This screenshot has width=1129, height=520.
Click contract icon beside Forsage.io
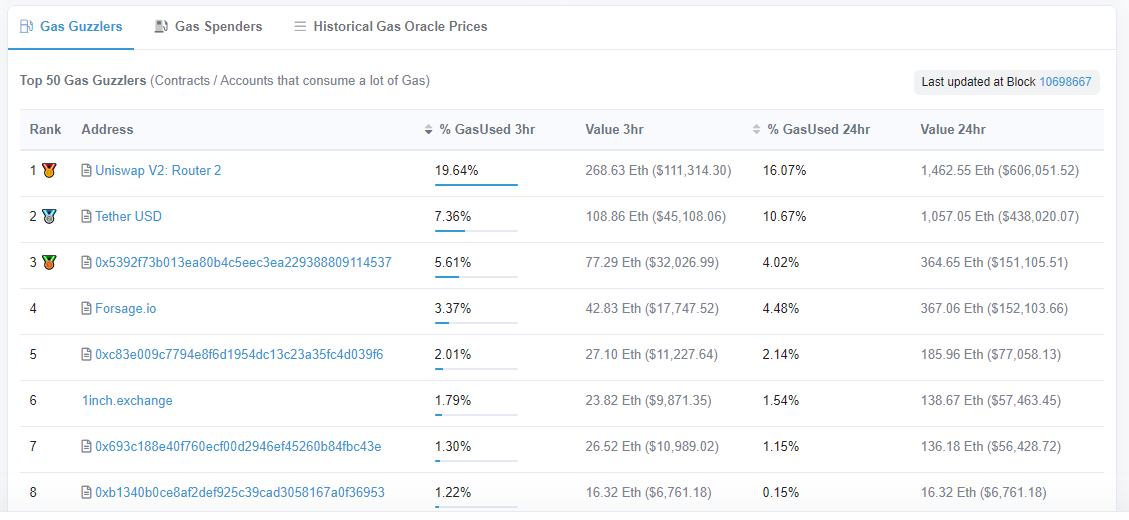click(86, 308)
